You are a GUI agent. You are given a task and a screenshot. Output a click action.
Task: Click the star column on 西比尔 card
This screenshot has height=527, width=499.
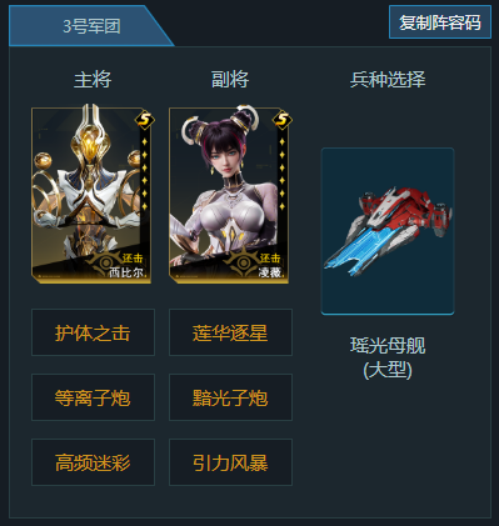point(145,174)
